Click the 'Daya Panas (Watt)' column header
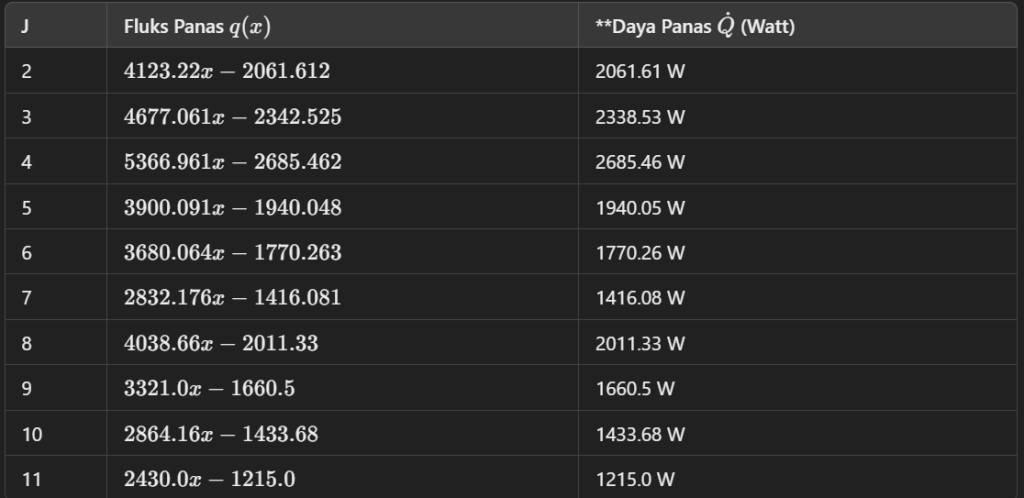Image resolution: width=1024 pixels, height=498 pixels. click(x=694, y=27)
